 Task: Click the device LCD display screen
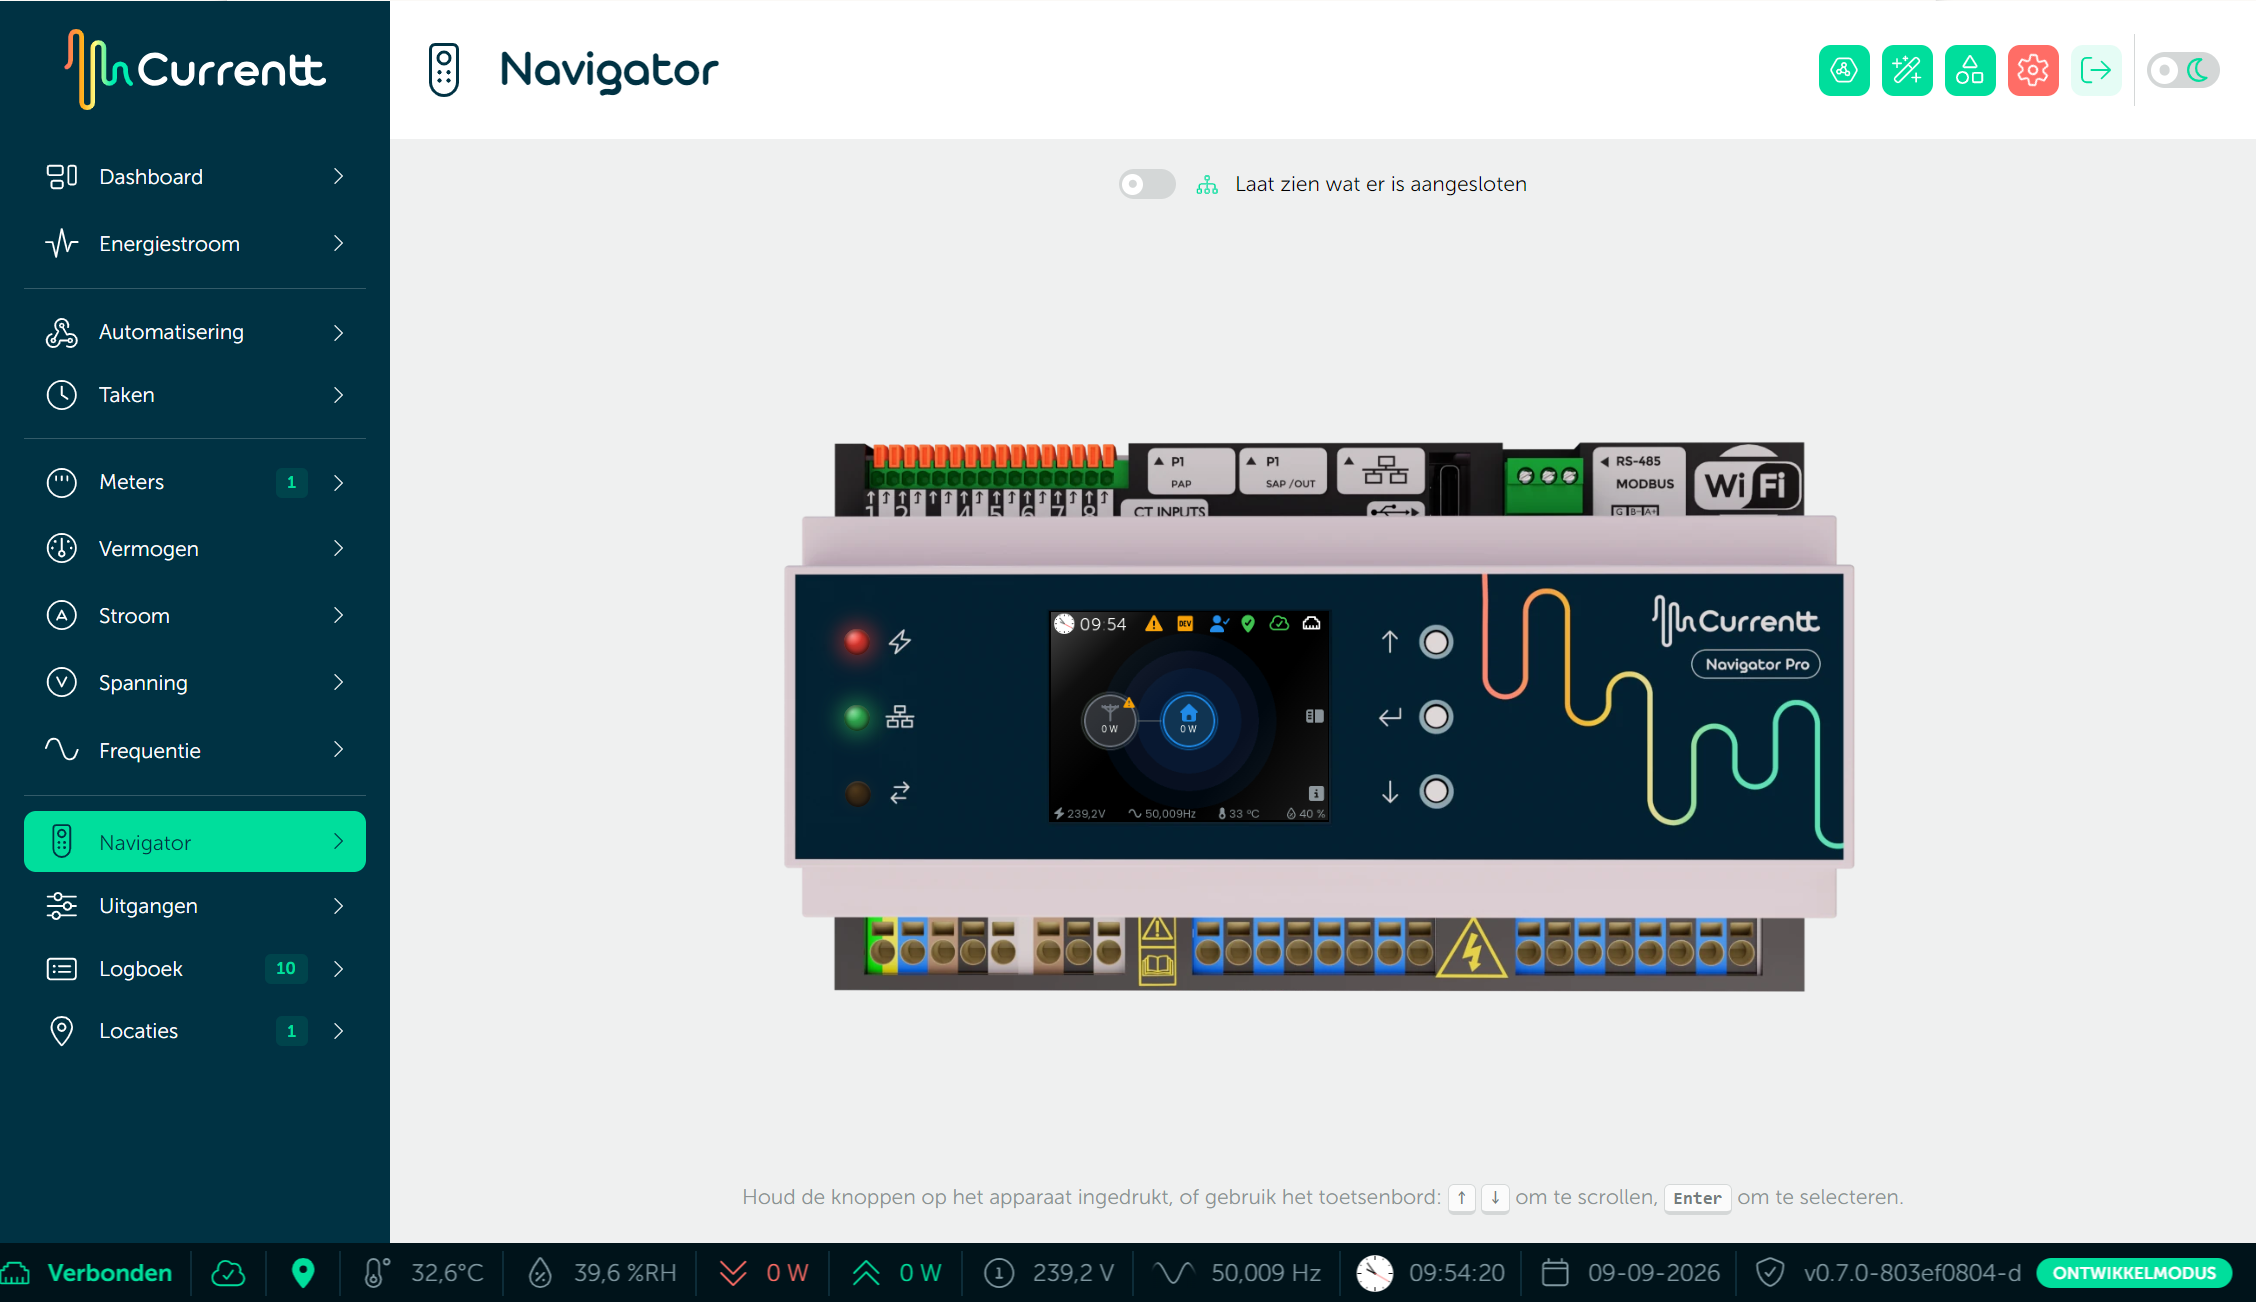1189,717
